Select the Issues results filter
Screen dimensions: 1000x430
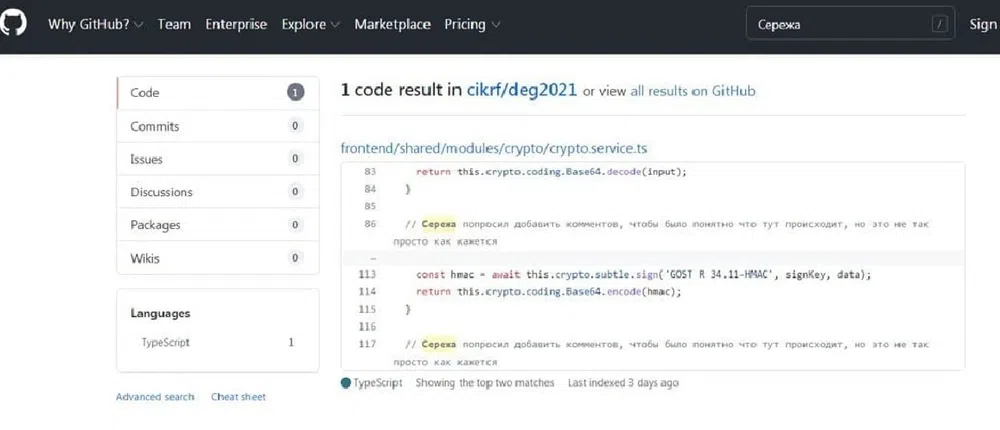click(x=217, y=159)
